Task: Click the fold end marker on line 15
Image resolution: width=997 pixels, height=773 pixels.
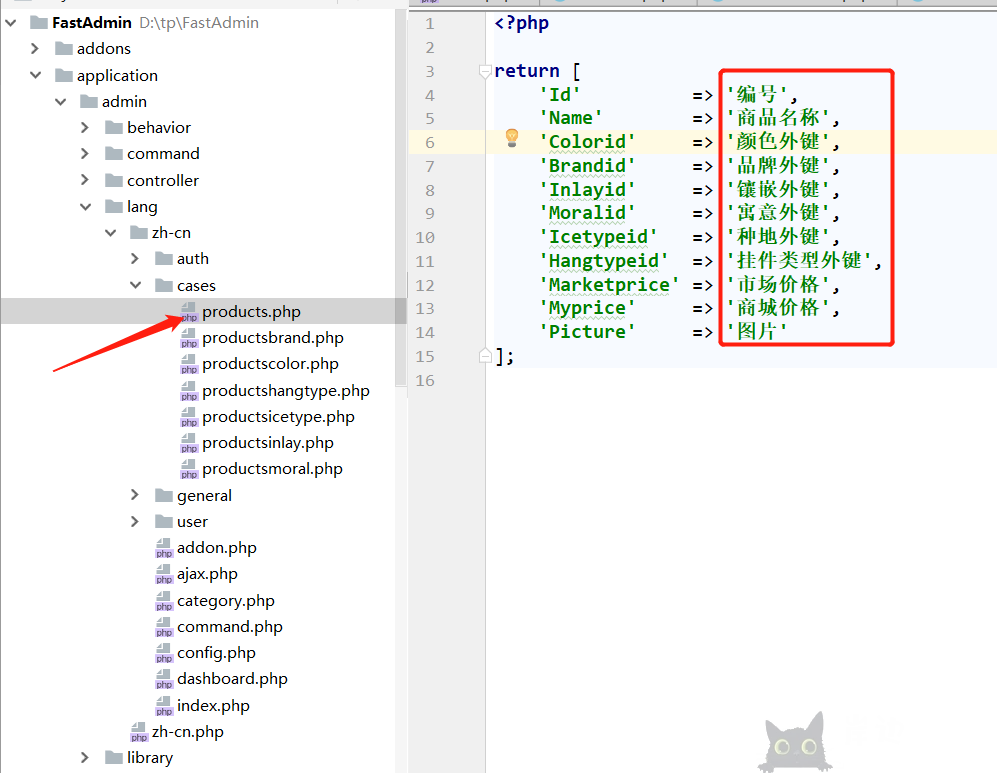Action: 486,356
